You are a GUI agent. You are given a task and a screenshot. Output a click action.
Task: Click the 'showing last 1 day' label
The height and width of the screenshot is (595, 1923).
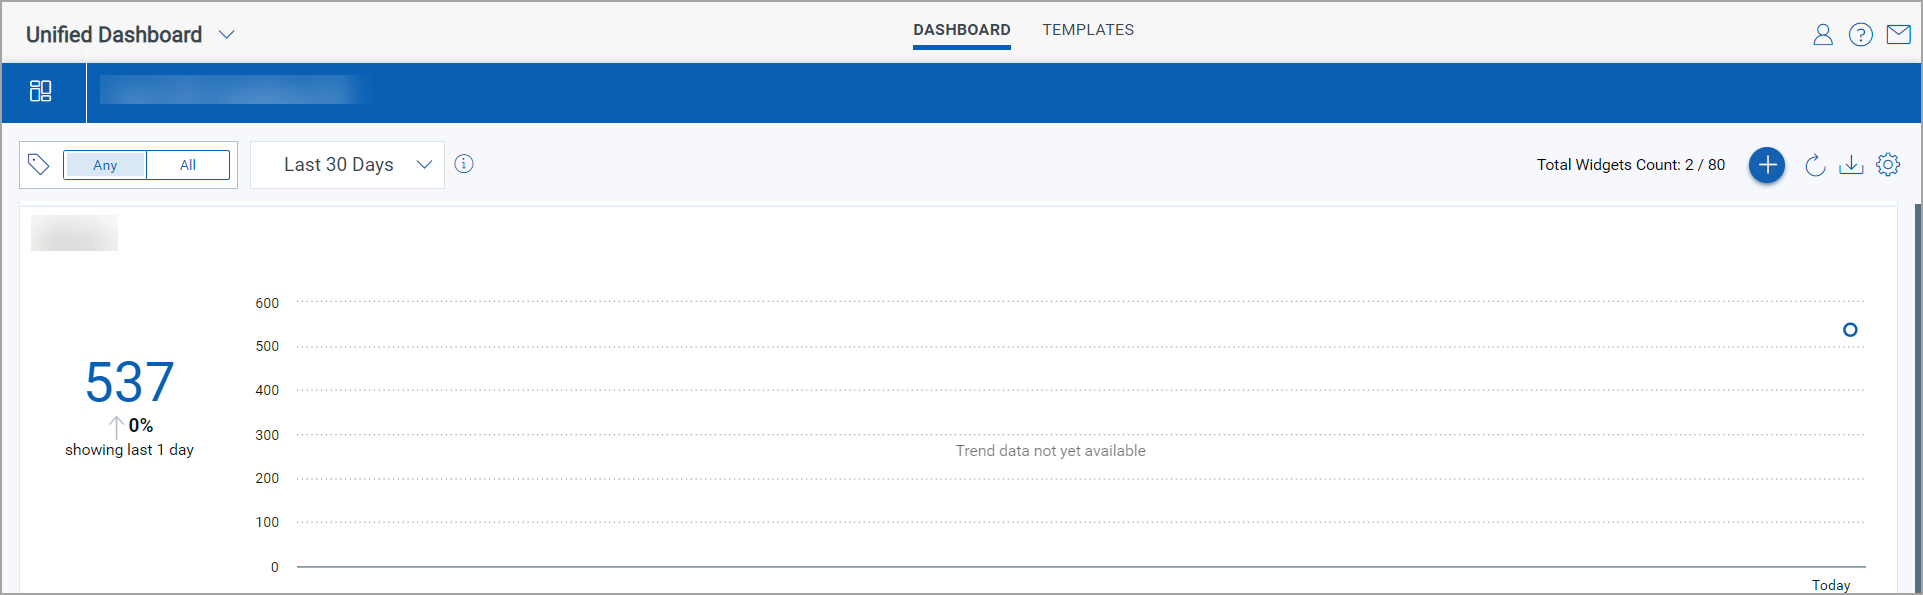[x=130, y=450]
